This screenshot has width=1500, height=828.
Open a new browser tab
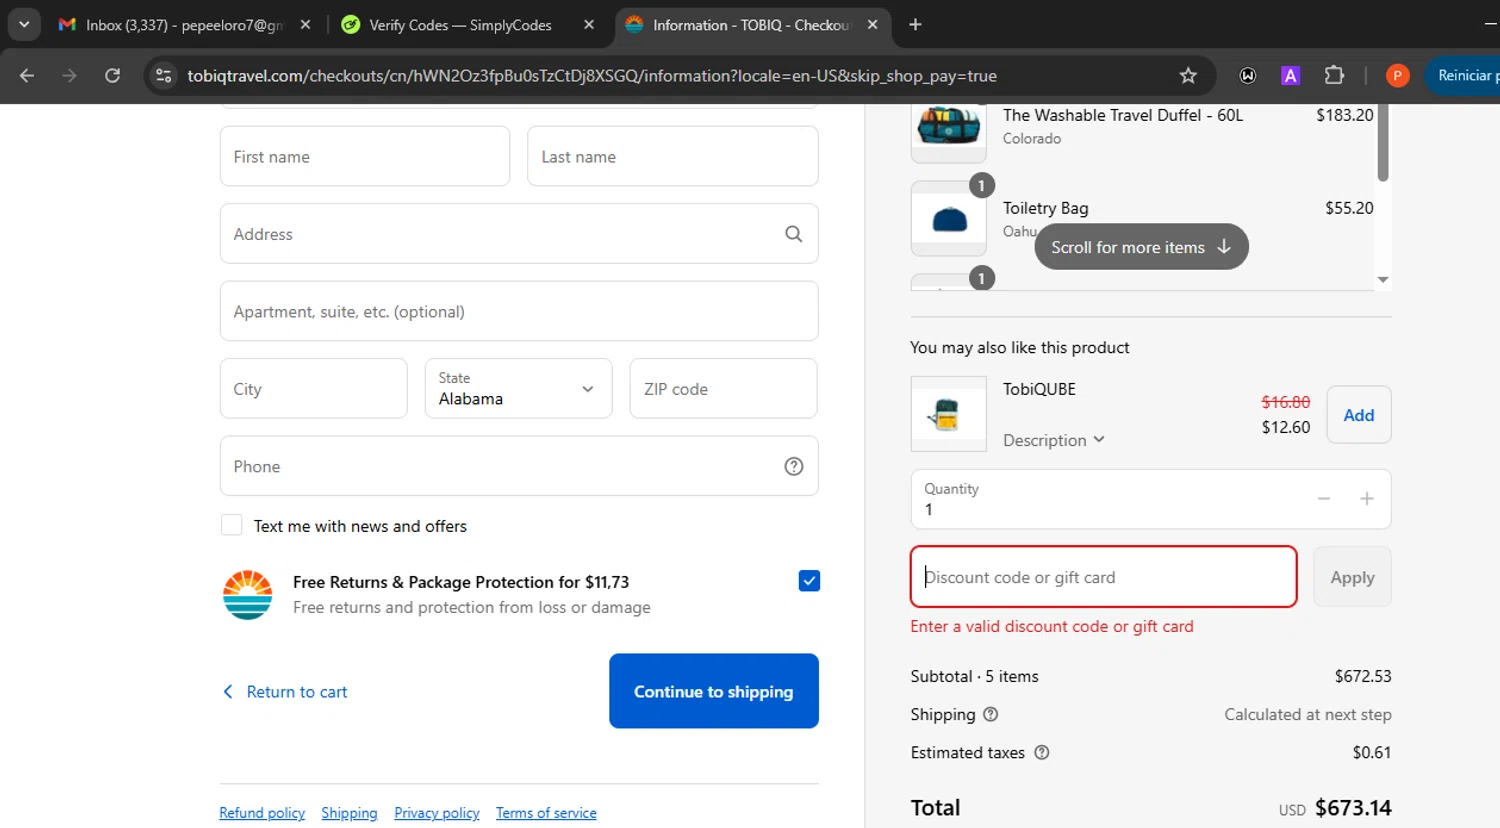click(x=915, y=25)
